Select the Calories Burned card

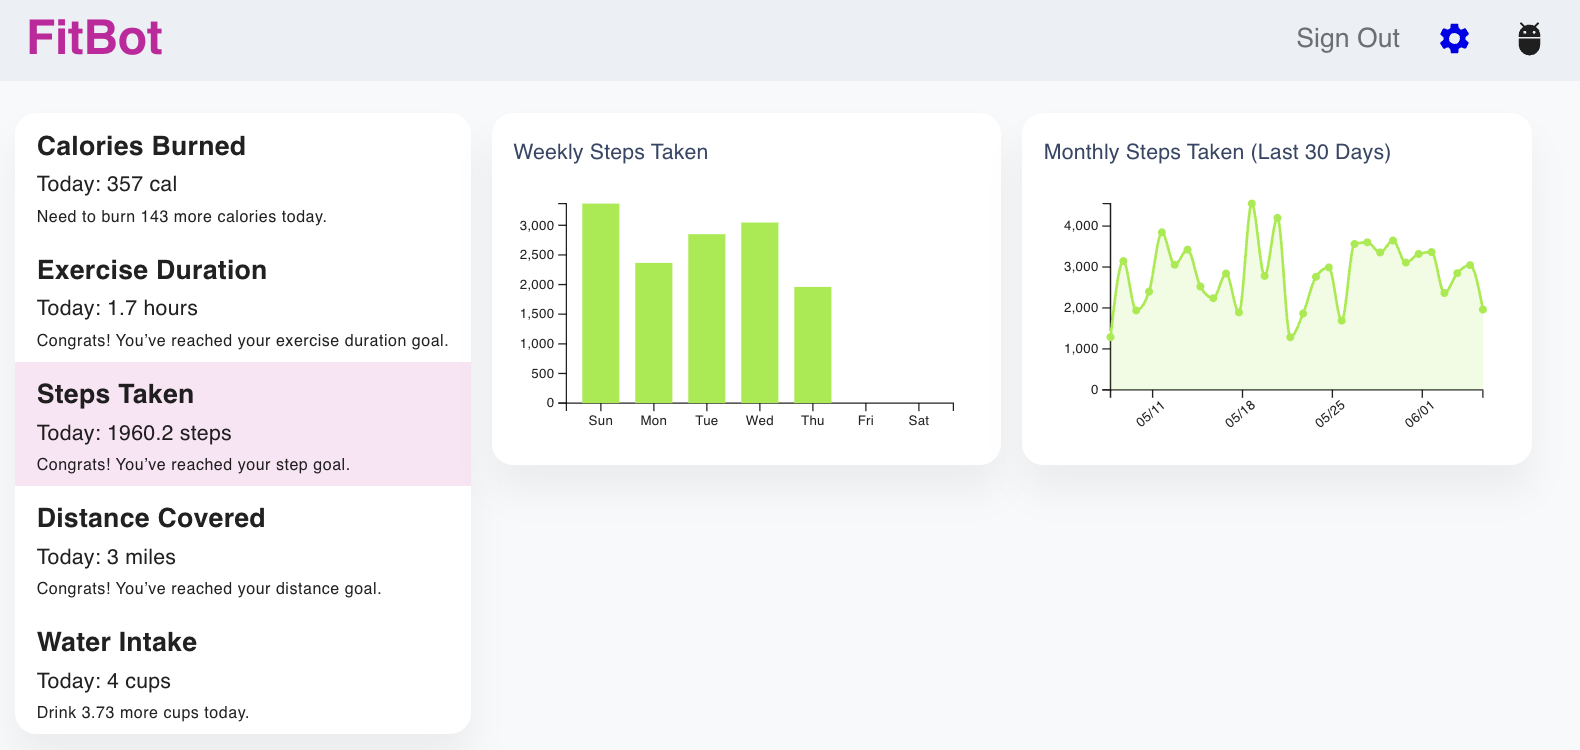point(243,176)
